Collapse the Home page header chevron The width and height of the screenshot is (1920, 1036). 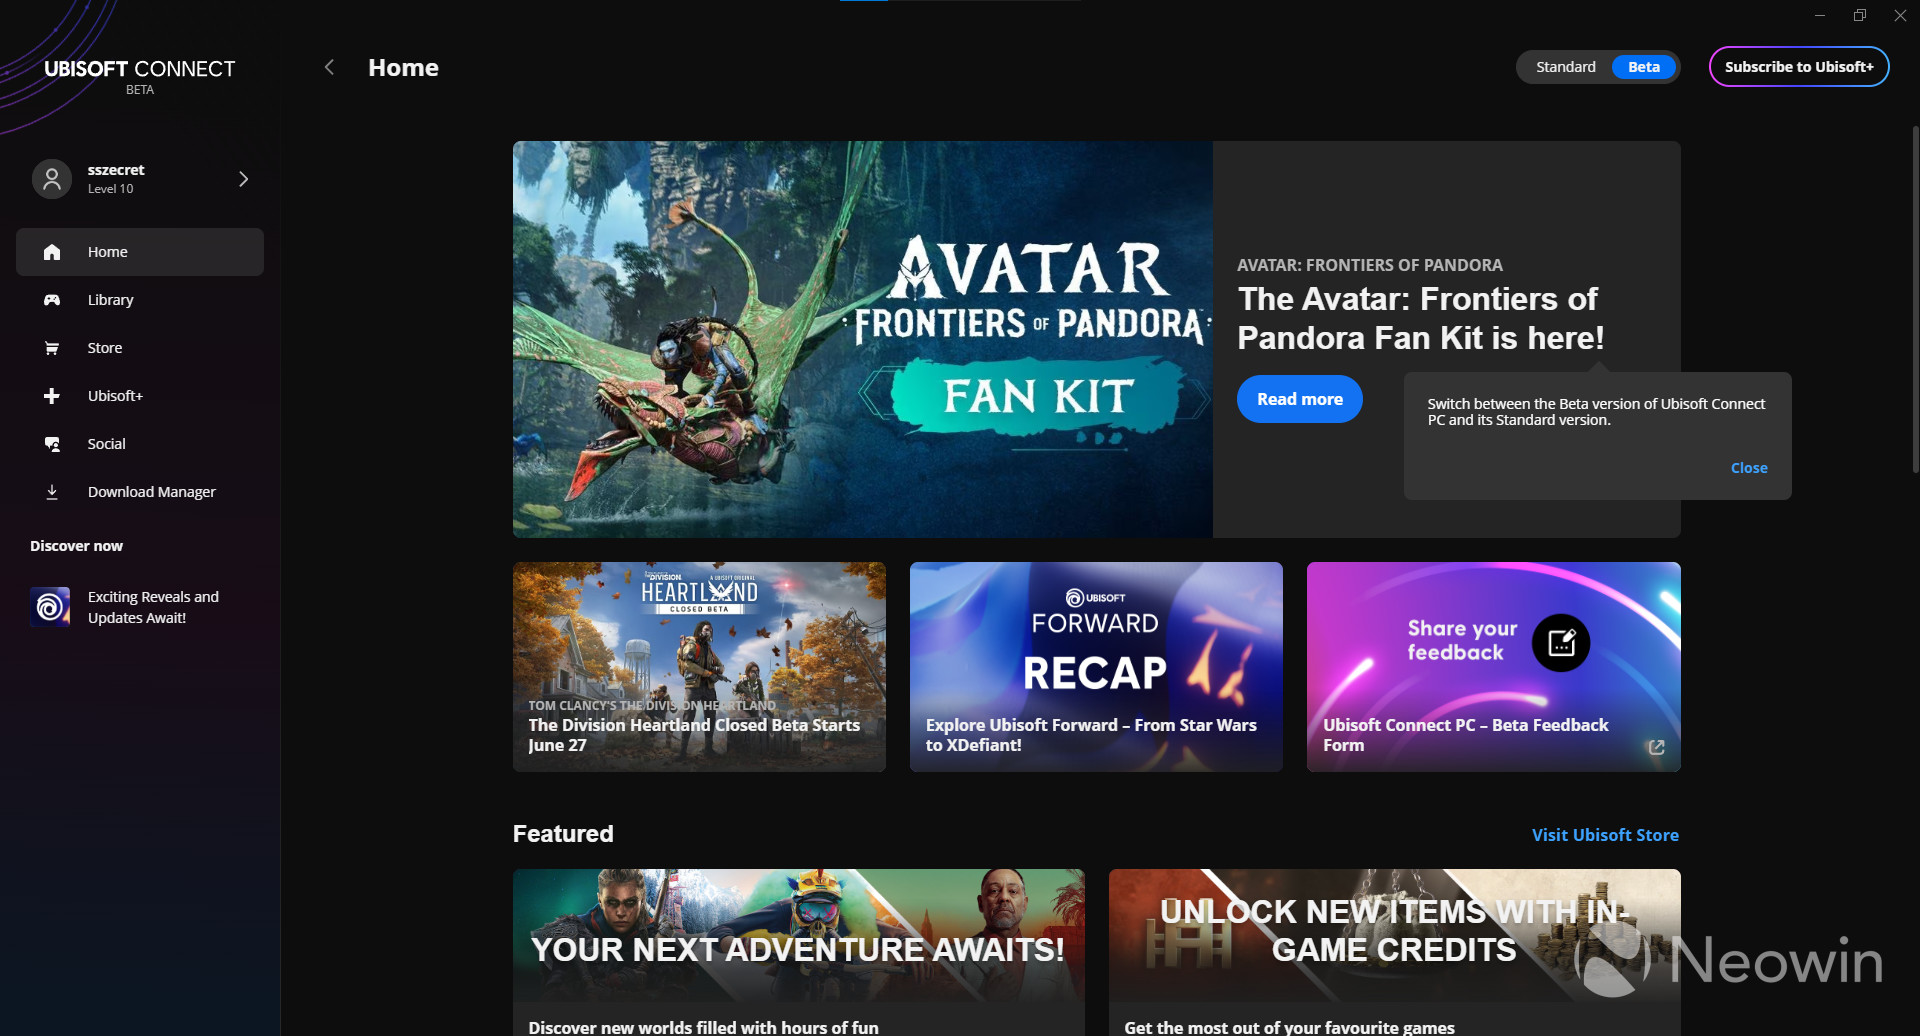[x=329, y=67]
